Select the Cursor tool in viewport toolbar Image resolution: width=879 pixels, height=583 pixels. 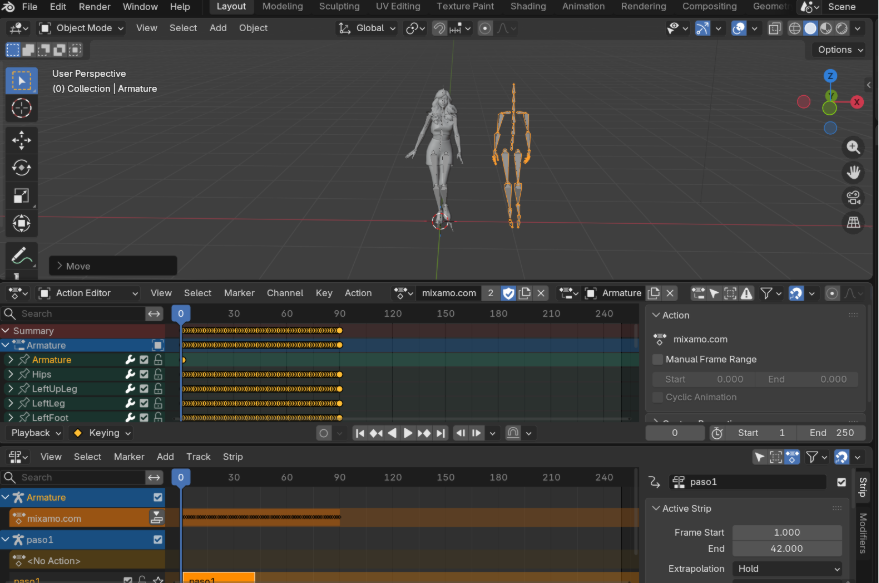coord(21,108)
